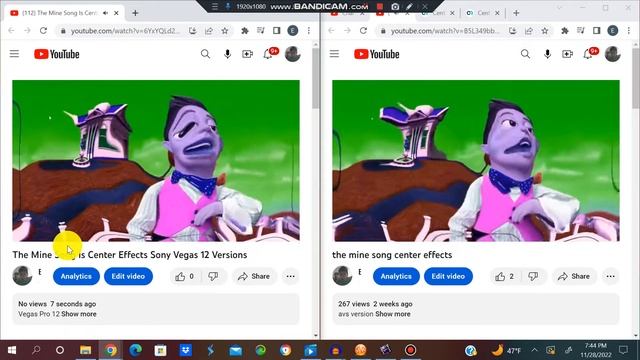Screen dimensions: 640x360
Task: Click Share button under left video
Action: [254, 276]
